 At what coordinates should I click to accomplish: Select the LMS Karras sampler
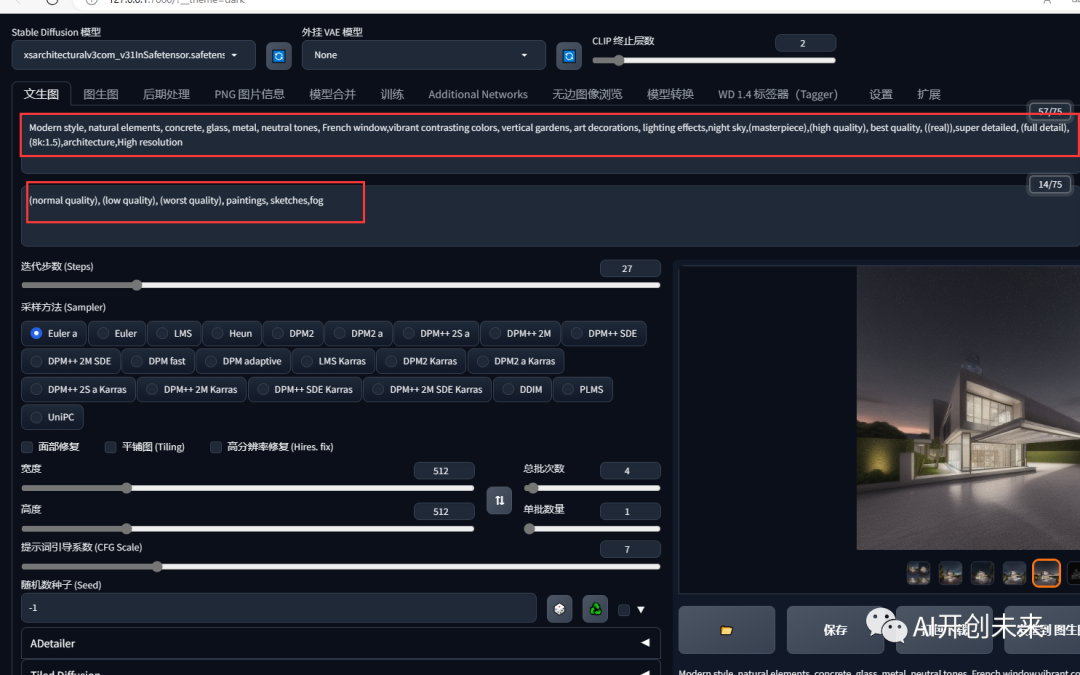pos(333,361)
